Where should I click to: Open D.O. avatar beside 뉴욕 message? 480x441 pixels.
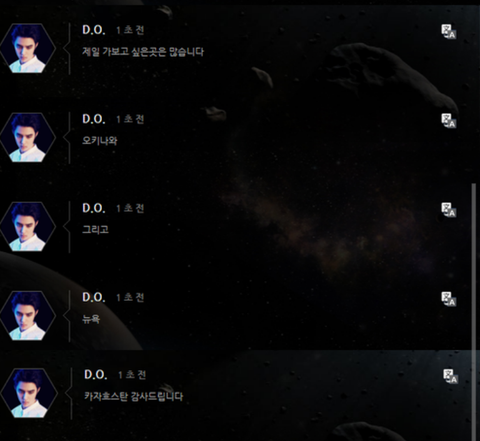point(27,316)
